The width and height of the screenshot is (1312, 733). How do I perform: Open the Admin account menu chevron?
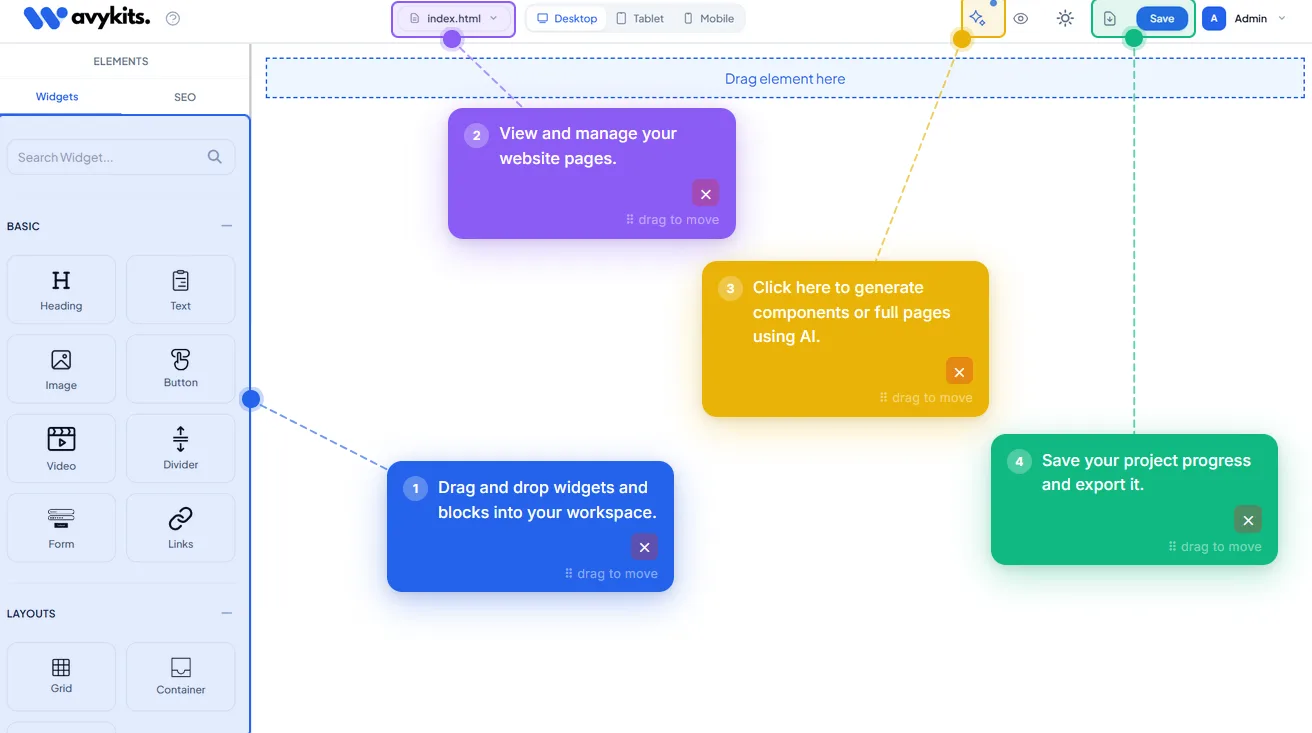[1282, 18]
